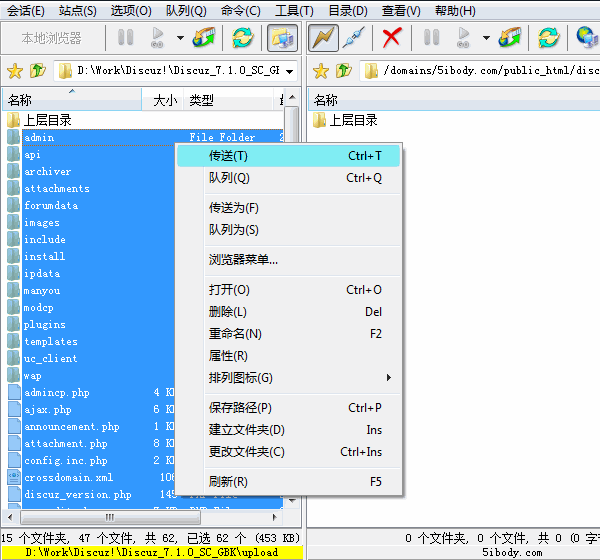
Task: Expand the local play button dropdown arrow
Action: [180, 39]
